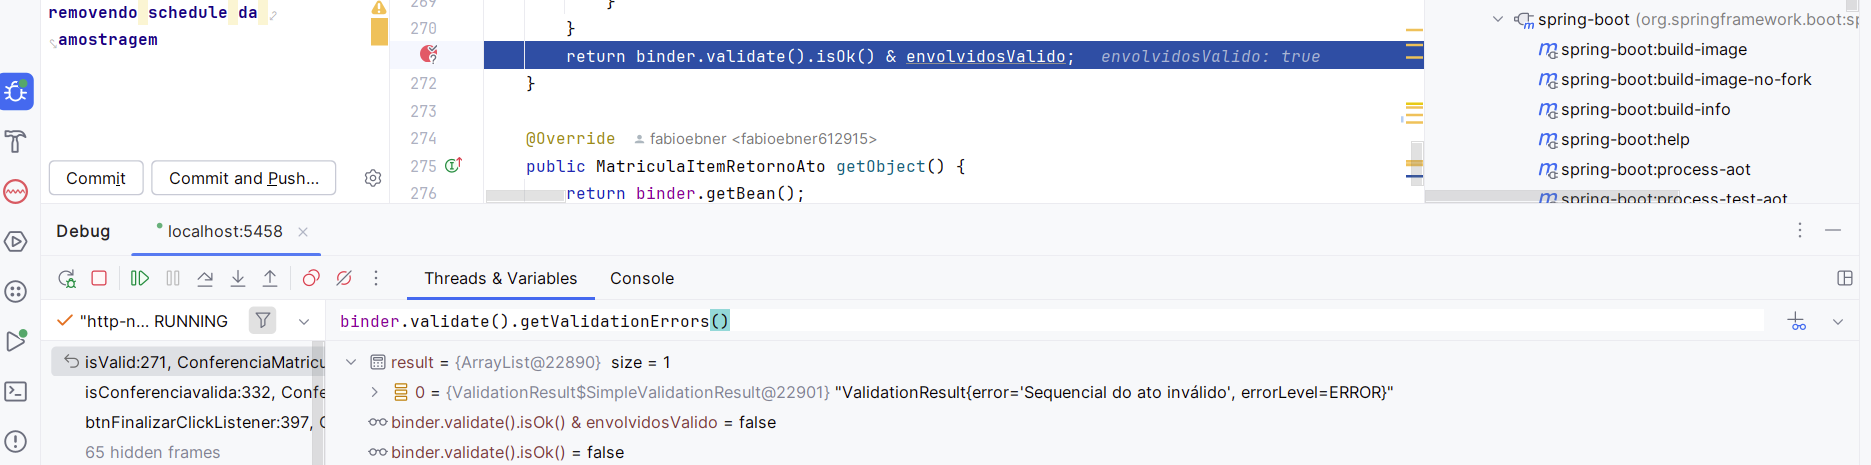Toggle Mute Breakpoints
The width and height of the screenshot is (1871, 465).
coord(344,279)
